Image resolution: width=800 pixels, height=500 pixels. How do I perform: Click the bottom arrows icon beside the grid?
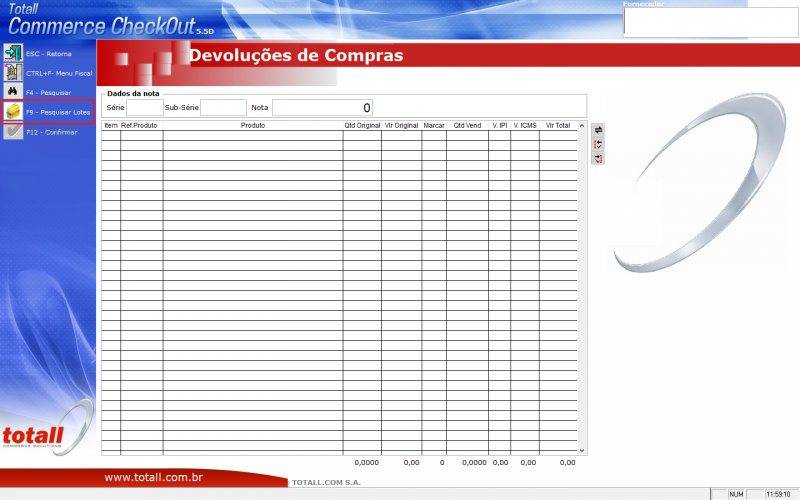pyautogui.click(x=598, y=158)
